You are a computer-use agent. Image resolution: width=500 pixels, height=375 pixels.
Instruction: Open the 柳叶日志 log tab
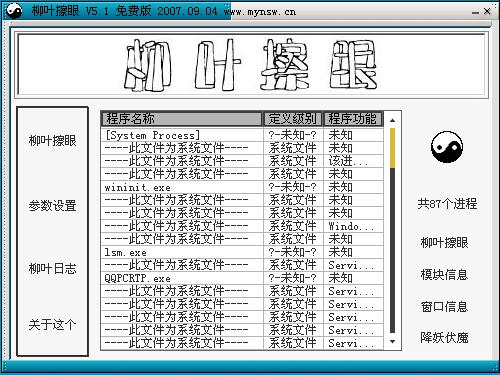point(52,268)
